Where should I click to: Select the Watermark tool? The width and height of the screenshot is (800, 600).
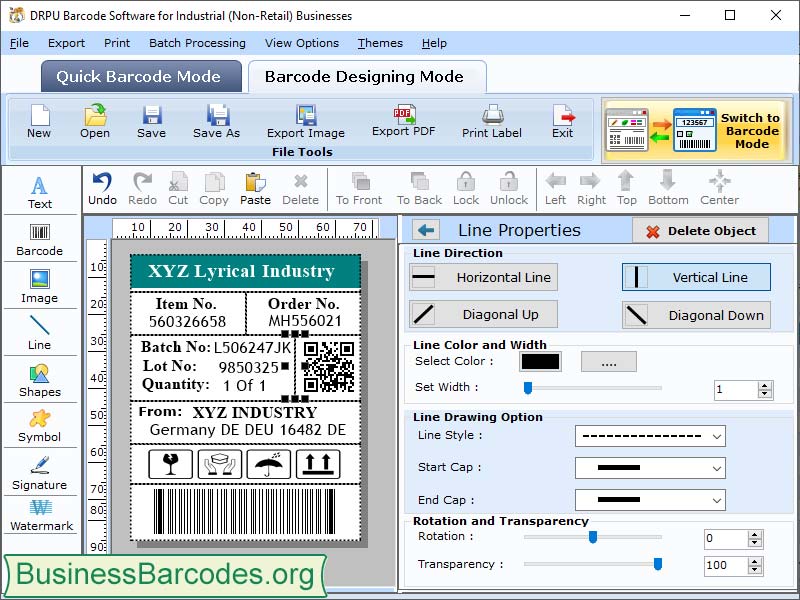[40, 520]
